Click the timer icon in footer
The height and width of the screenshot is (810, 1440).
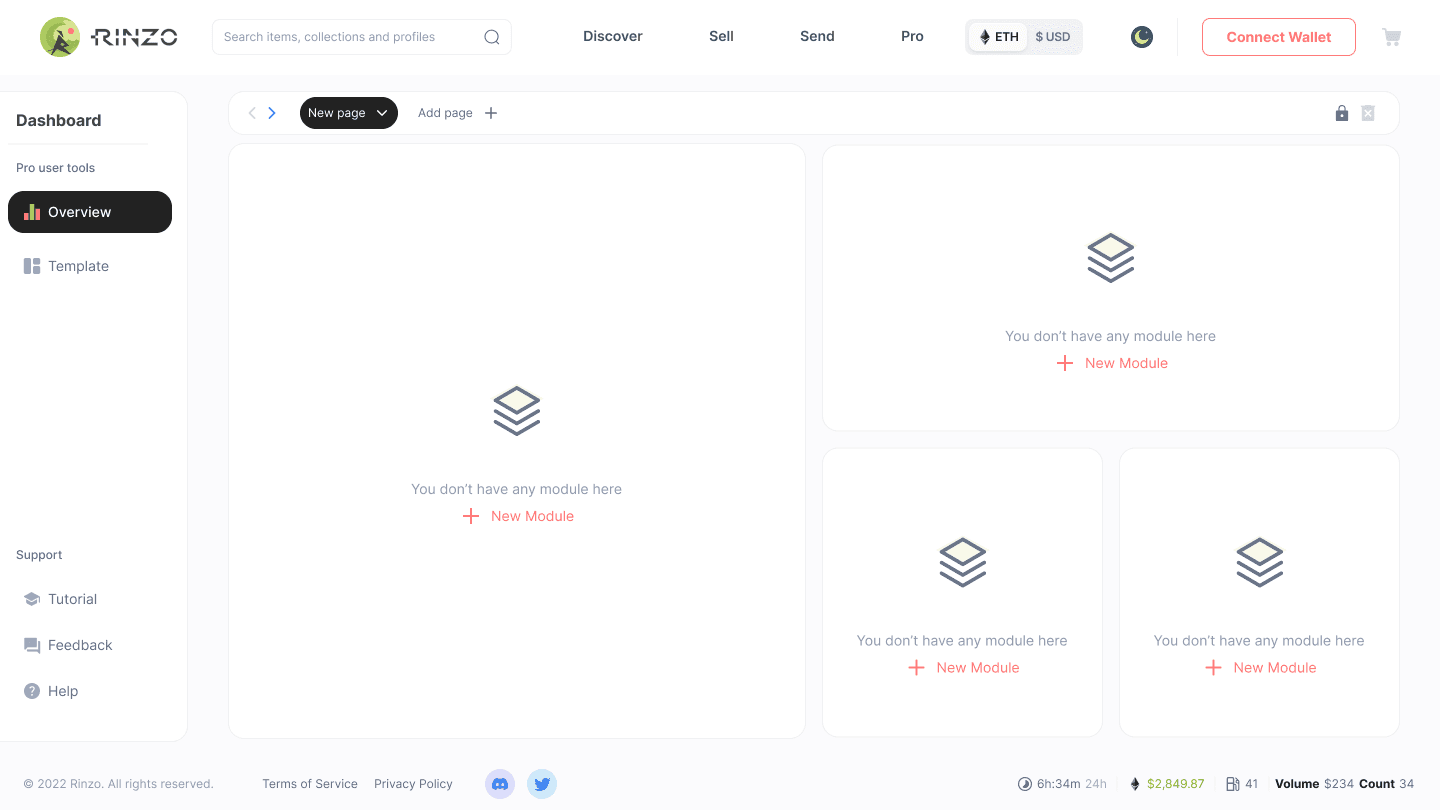pos(1025,784)
